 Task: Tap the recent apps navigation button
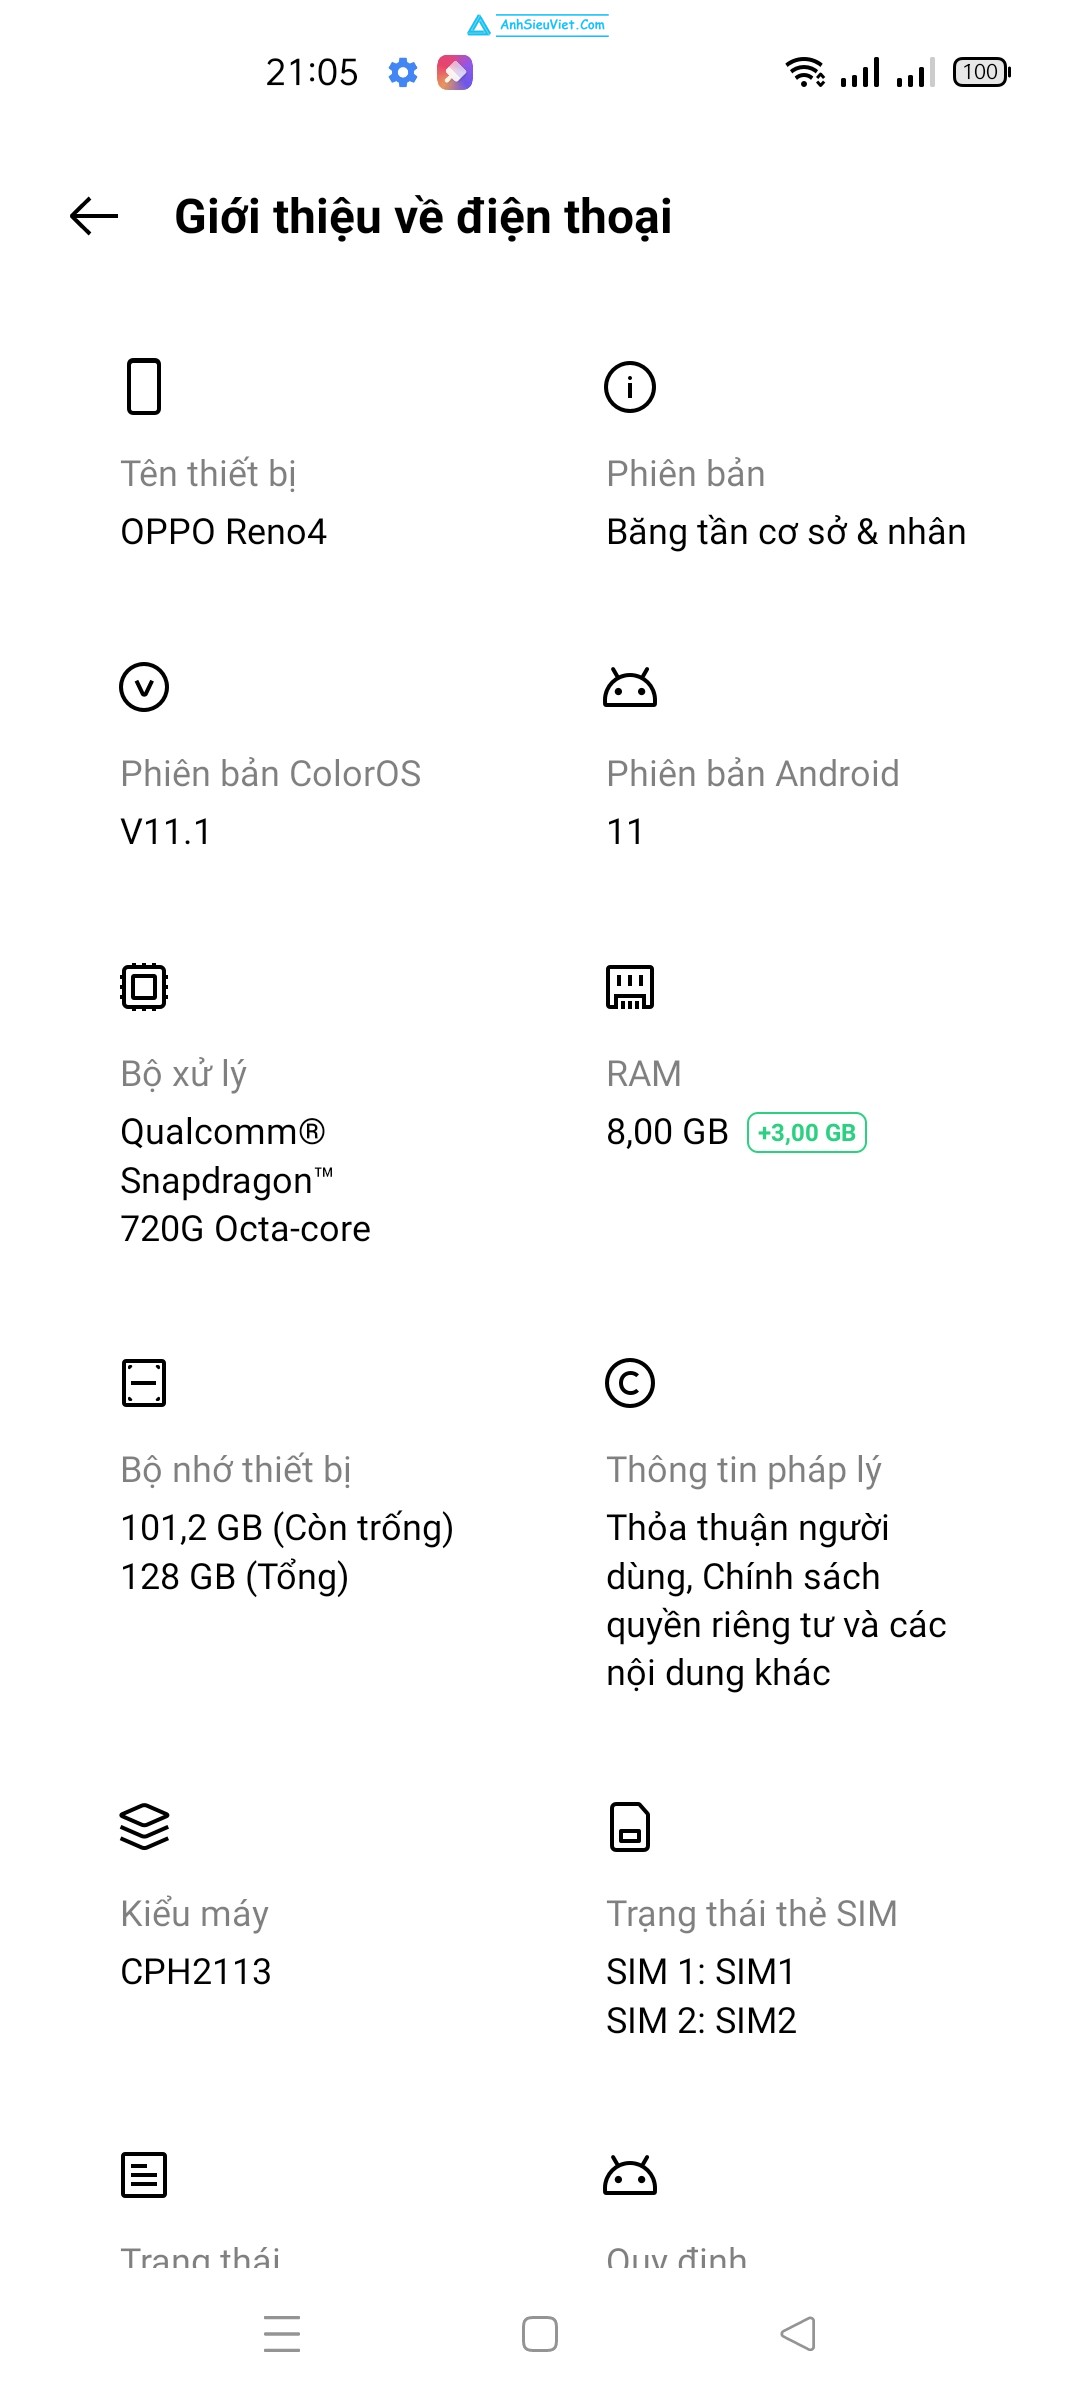tap(282, 2333)
